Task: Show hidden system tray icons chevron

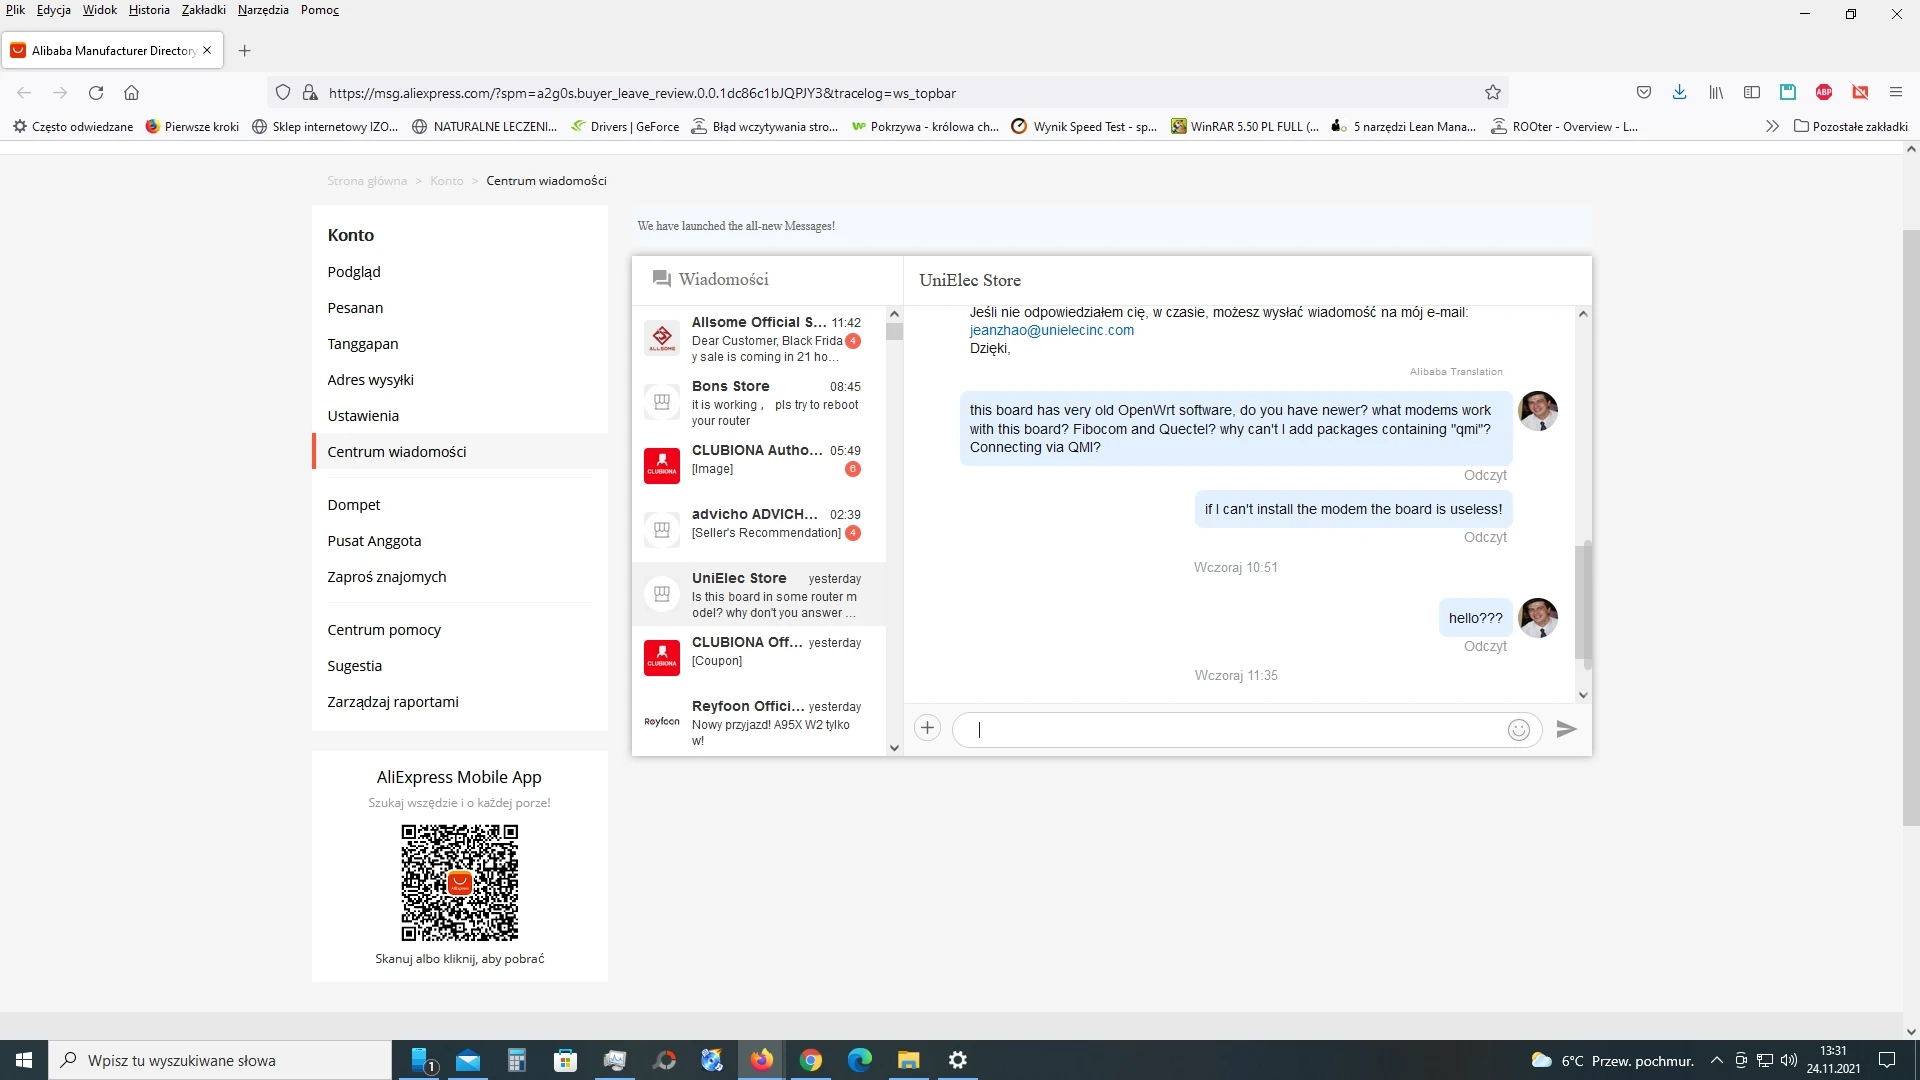Action: (x=1716, y=1060)
